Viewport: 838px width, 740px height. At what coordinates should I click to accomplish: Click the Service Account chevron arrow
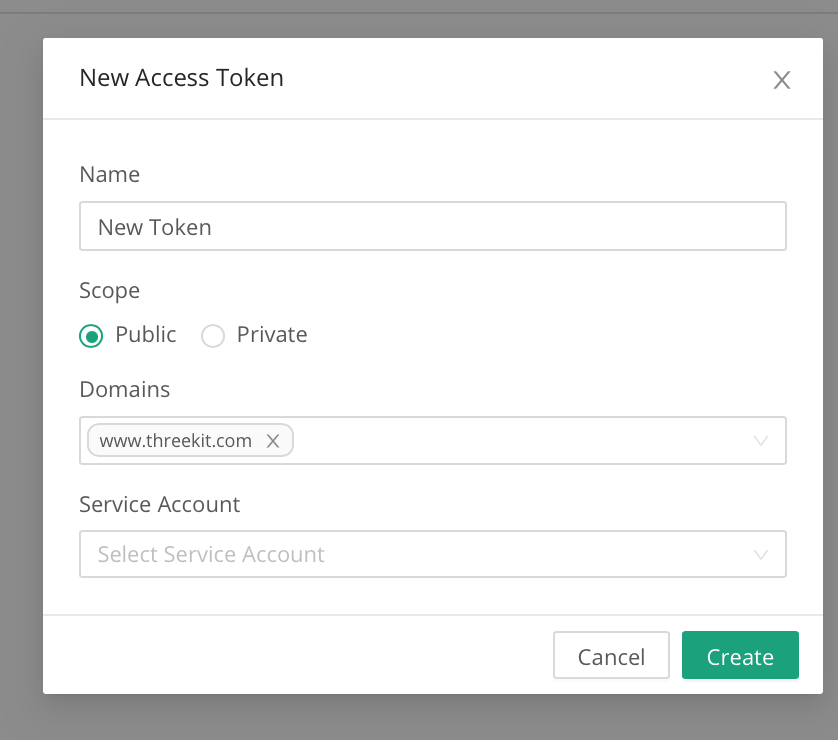click(x=760, y=554)
